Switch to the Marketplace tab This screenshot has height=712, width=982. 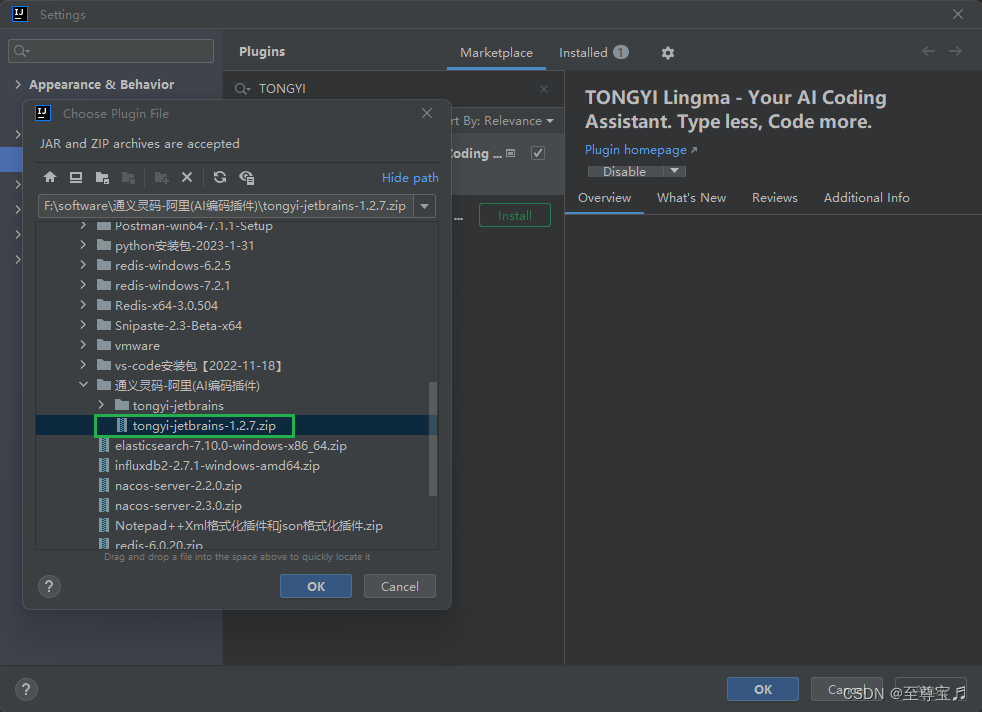(496, 53)
